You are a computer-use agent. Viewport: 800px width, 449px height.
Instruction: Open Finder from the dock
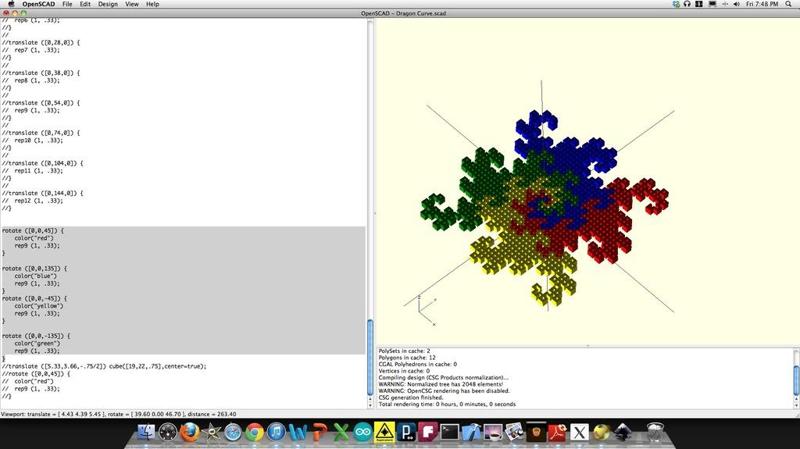pyautogui.click(x=146, y=433)
